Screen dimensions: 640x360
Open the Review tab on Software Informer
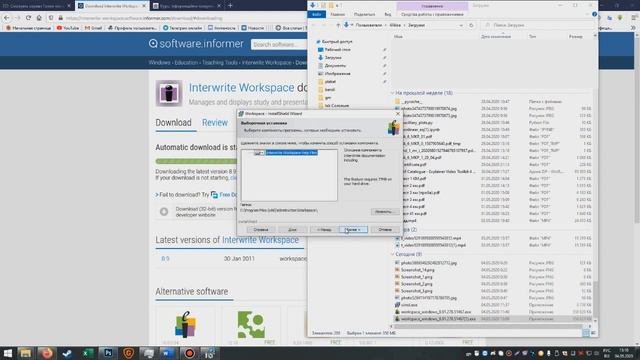215,122
